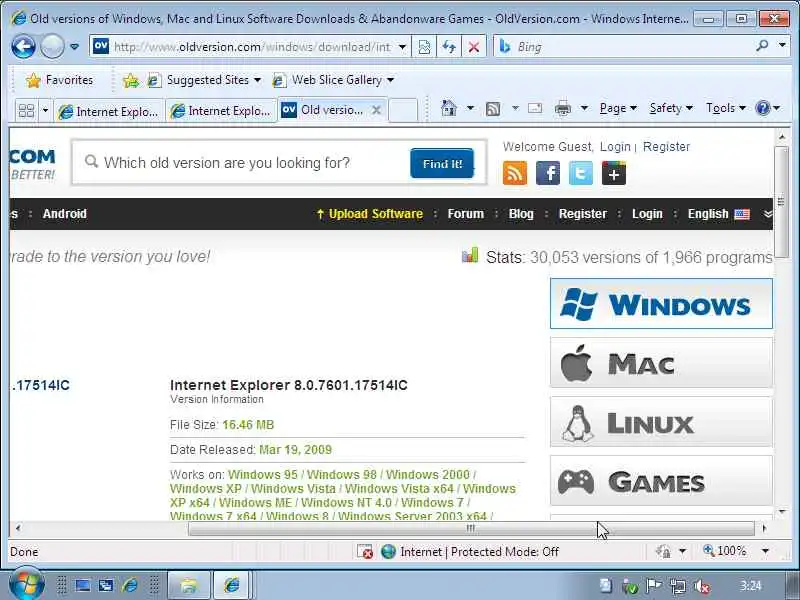Viewport: 800px width, 600px height.
Task: Open the Safety menu
Action: point(671,108)
